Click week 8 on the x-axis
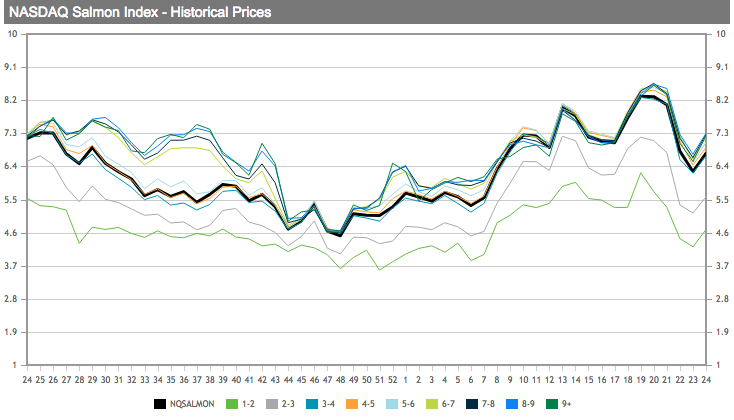Image resolution: width=734 pixels, height=420 pixels. click(497, 380)
